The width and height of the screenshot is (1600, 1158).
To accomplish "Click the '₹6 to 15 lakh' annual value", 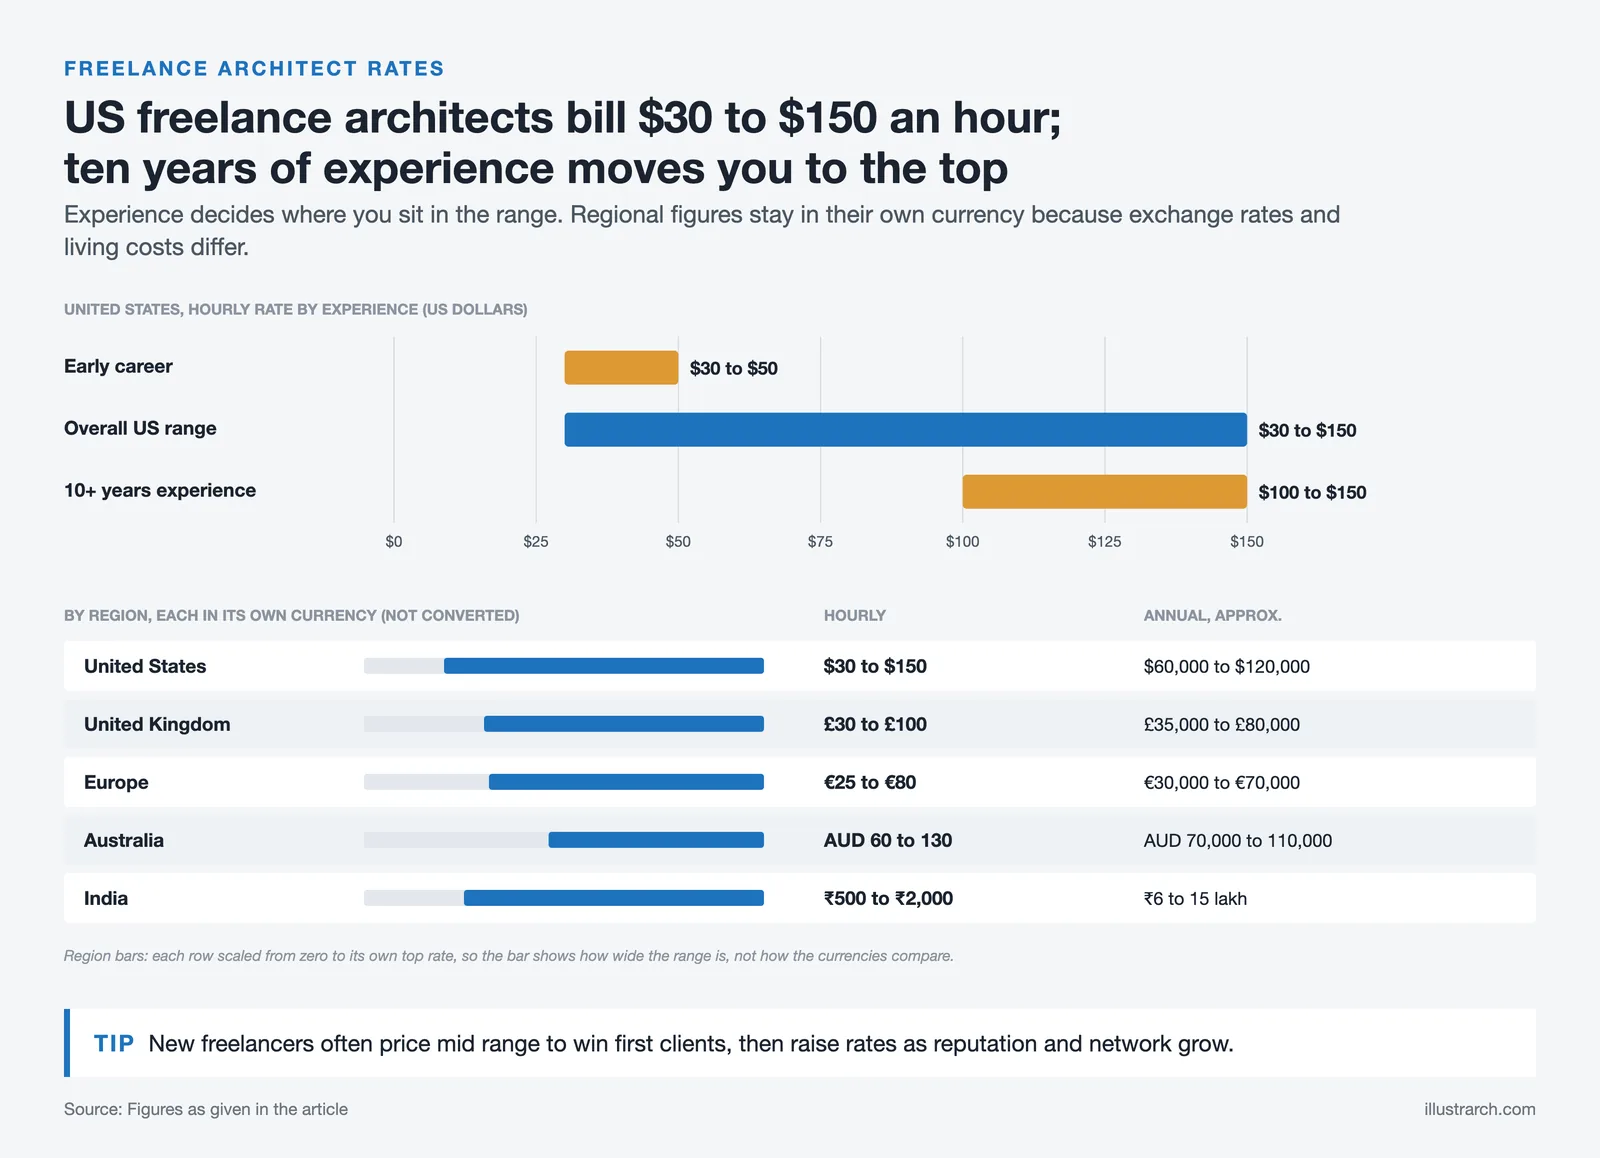I will pyautogui.click(x=1195, y=898).
